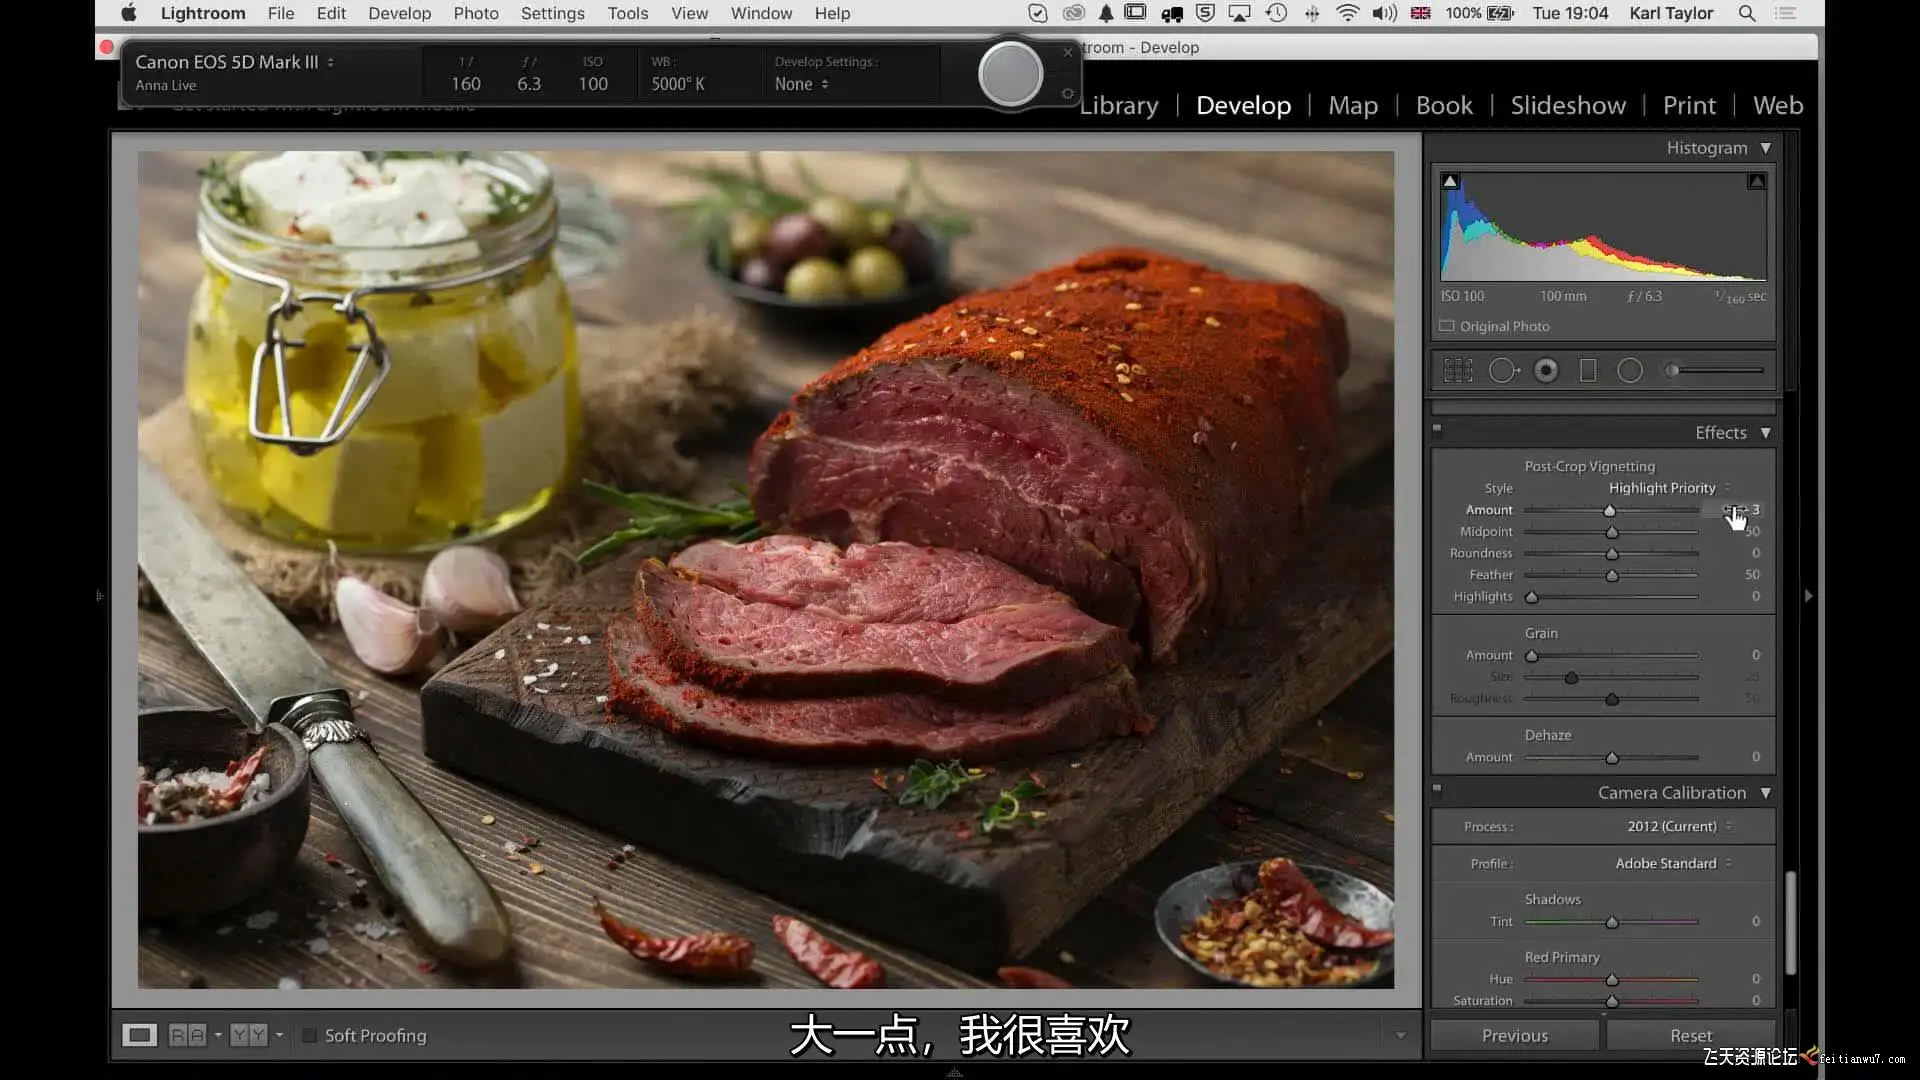
Task: Select the Graduated Filter tool
Action: click(x=1587, y=371)
